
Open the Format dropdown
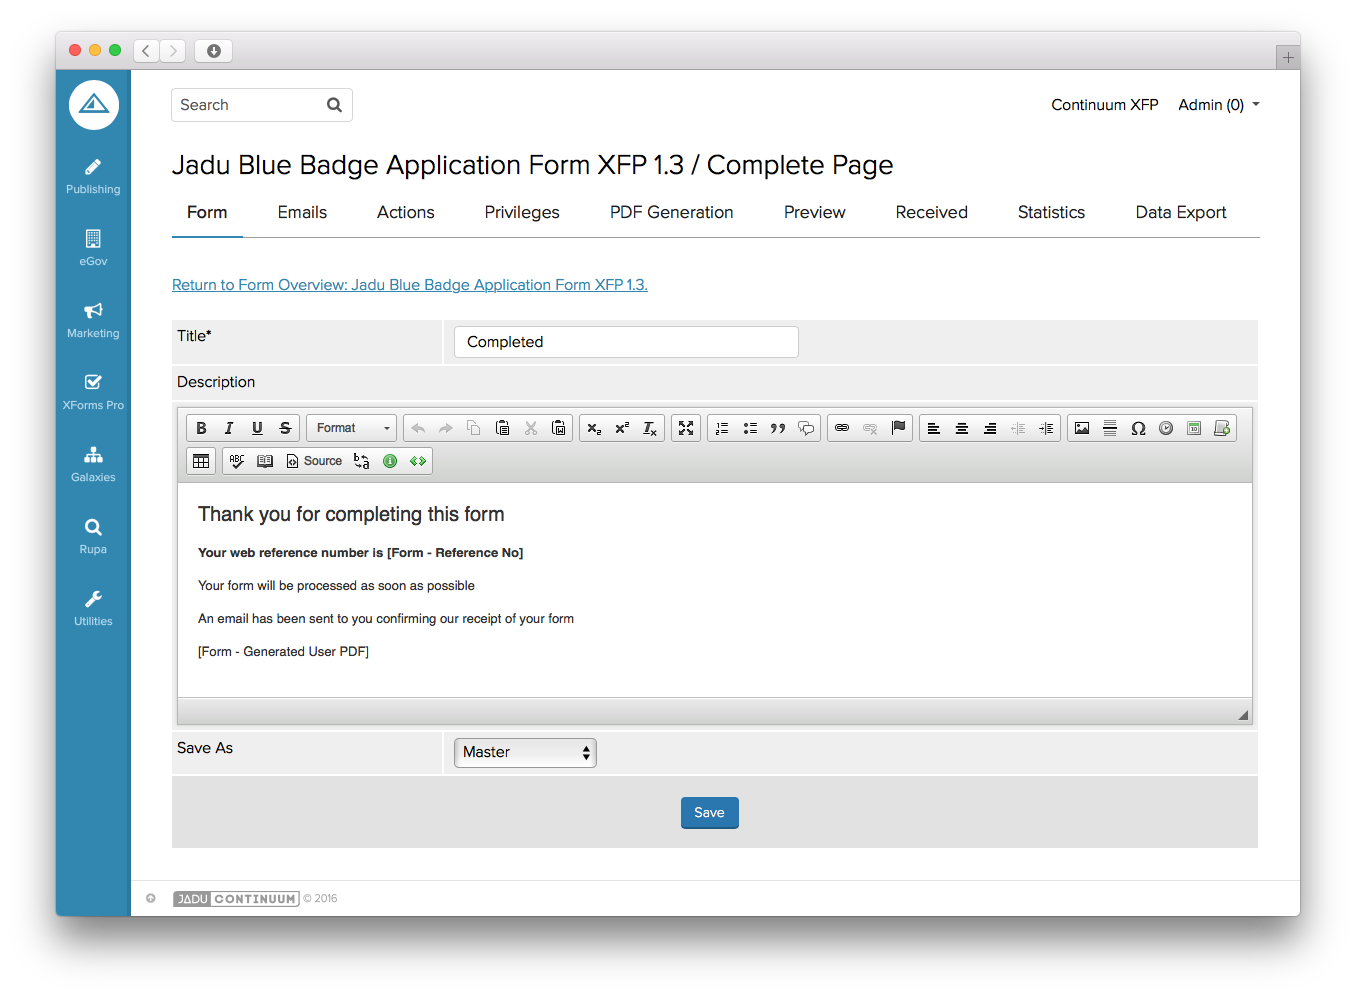coord(351,428)
